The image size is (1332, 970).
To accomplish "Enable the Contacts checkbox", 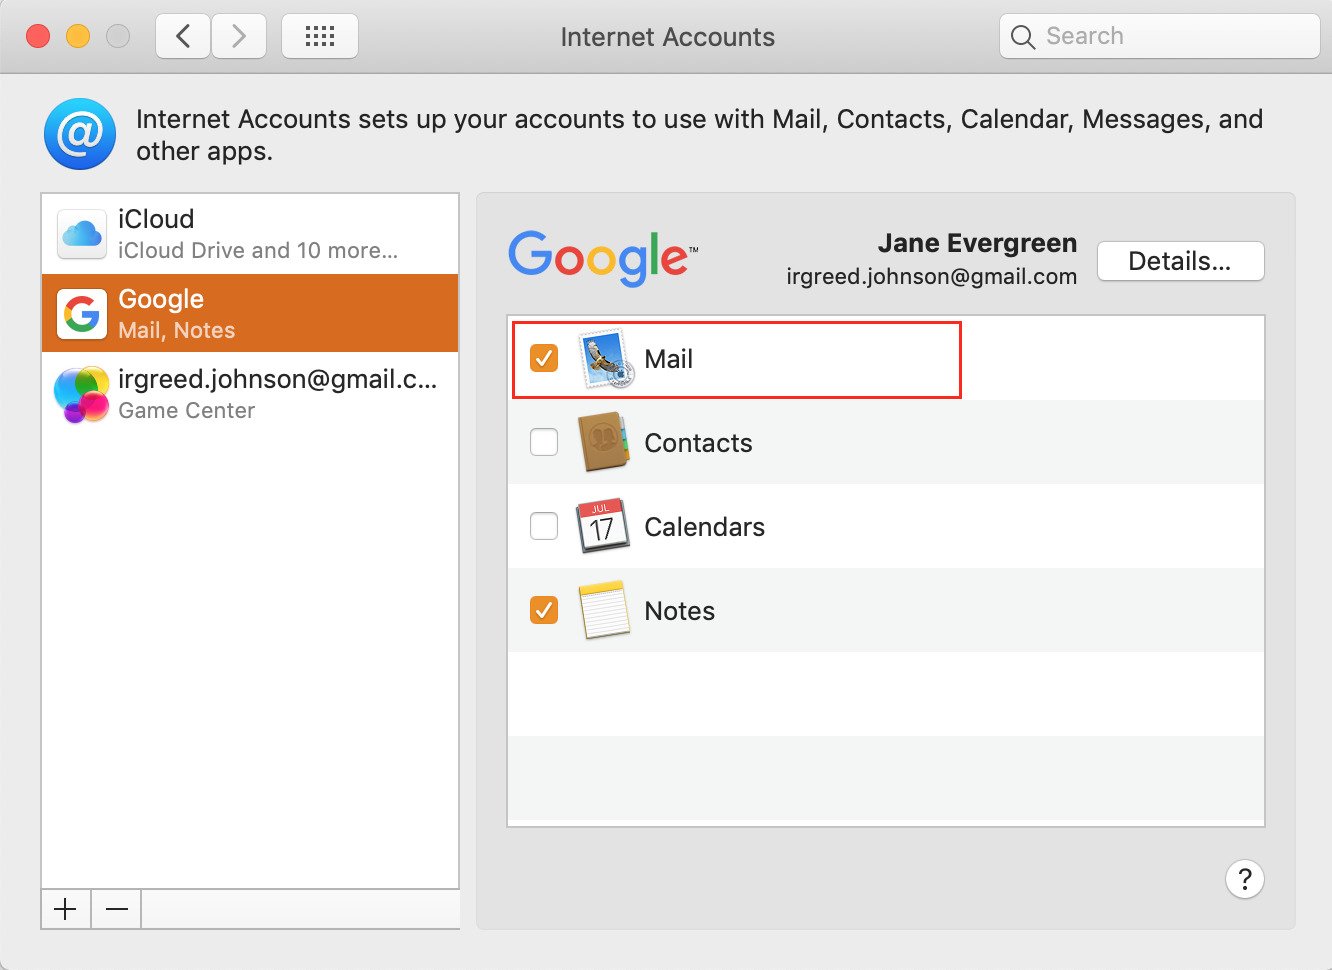I will [544, 442].
